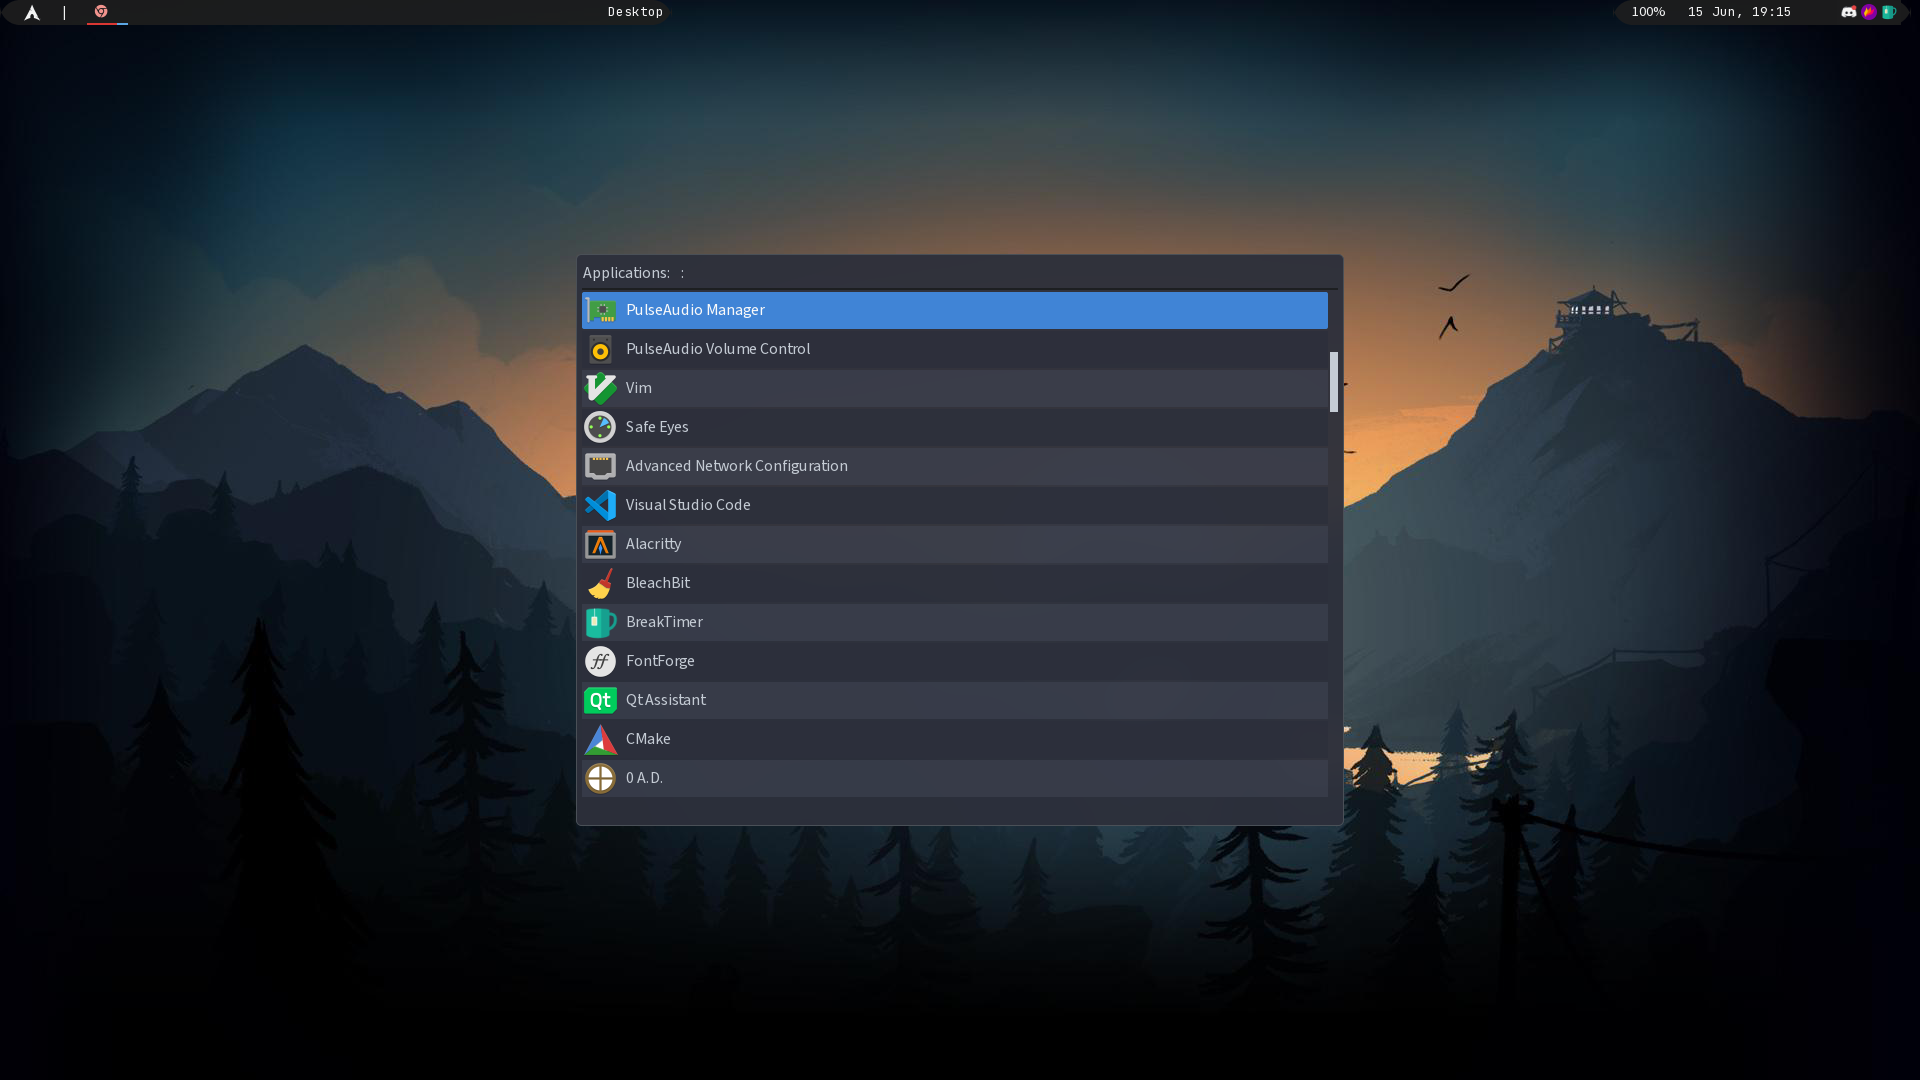The height and width of the screenshot is (1080, 1920).
Task: Switch to the Chrome workspace icon
Action: click(x=101, y=11)
